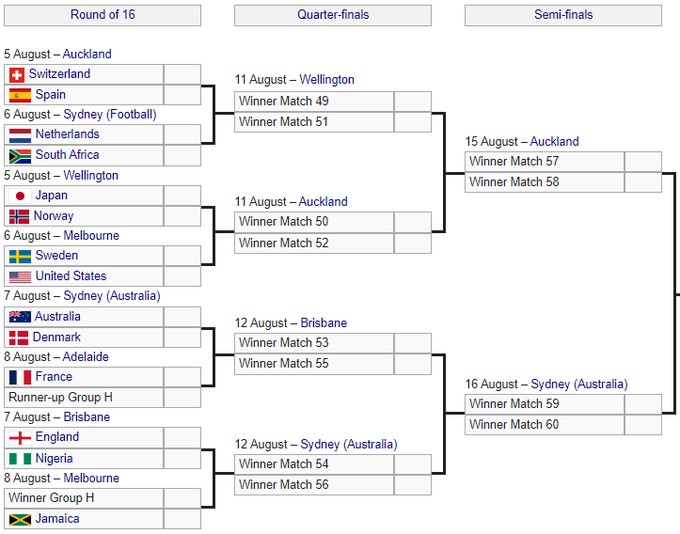Click the England flag icon
This screenshot has height=534, width=680.
pos(19,438)
